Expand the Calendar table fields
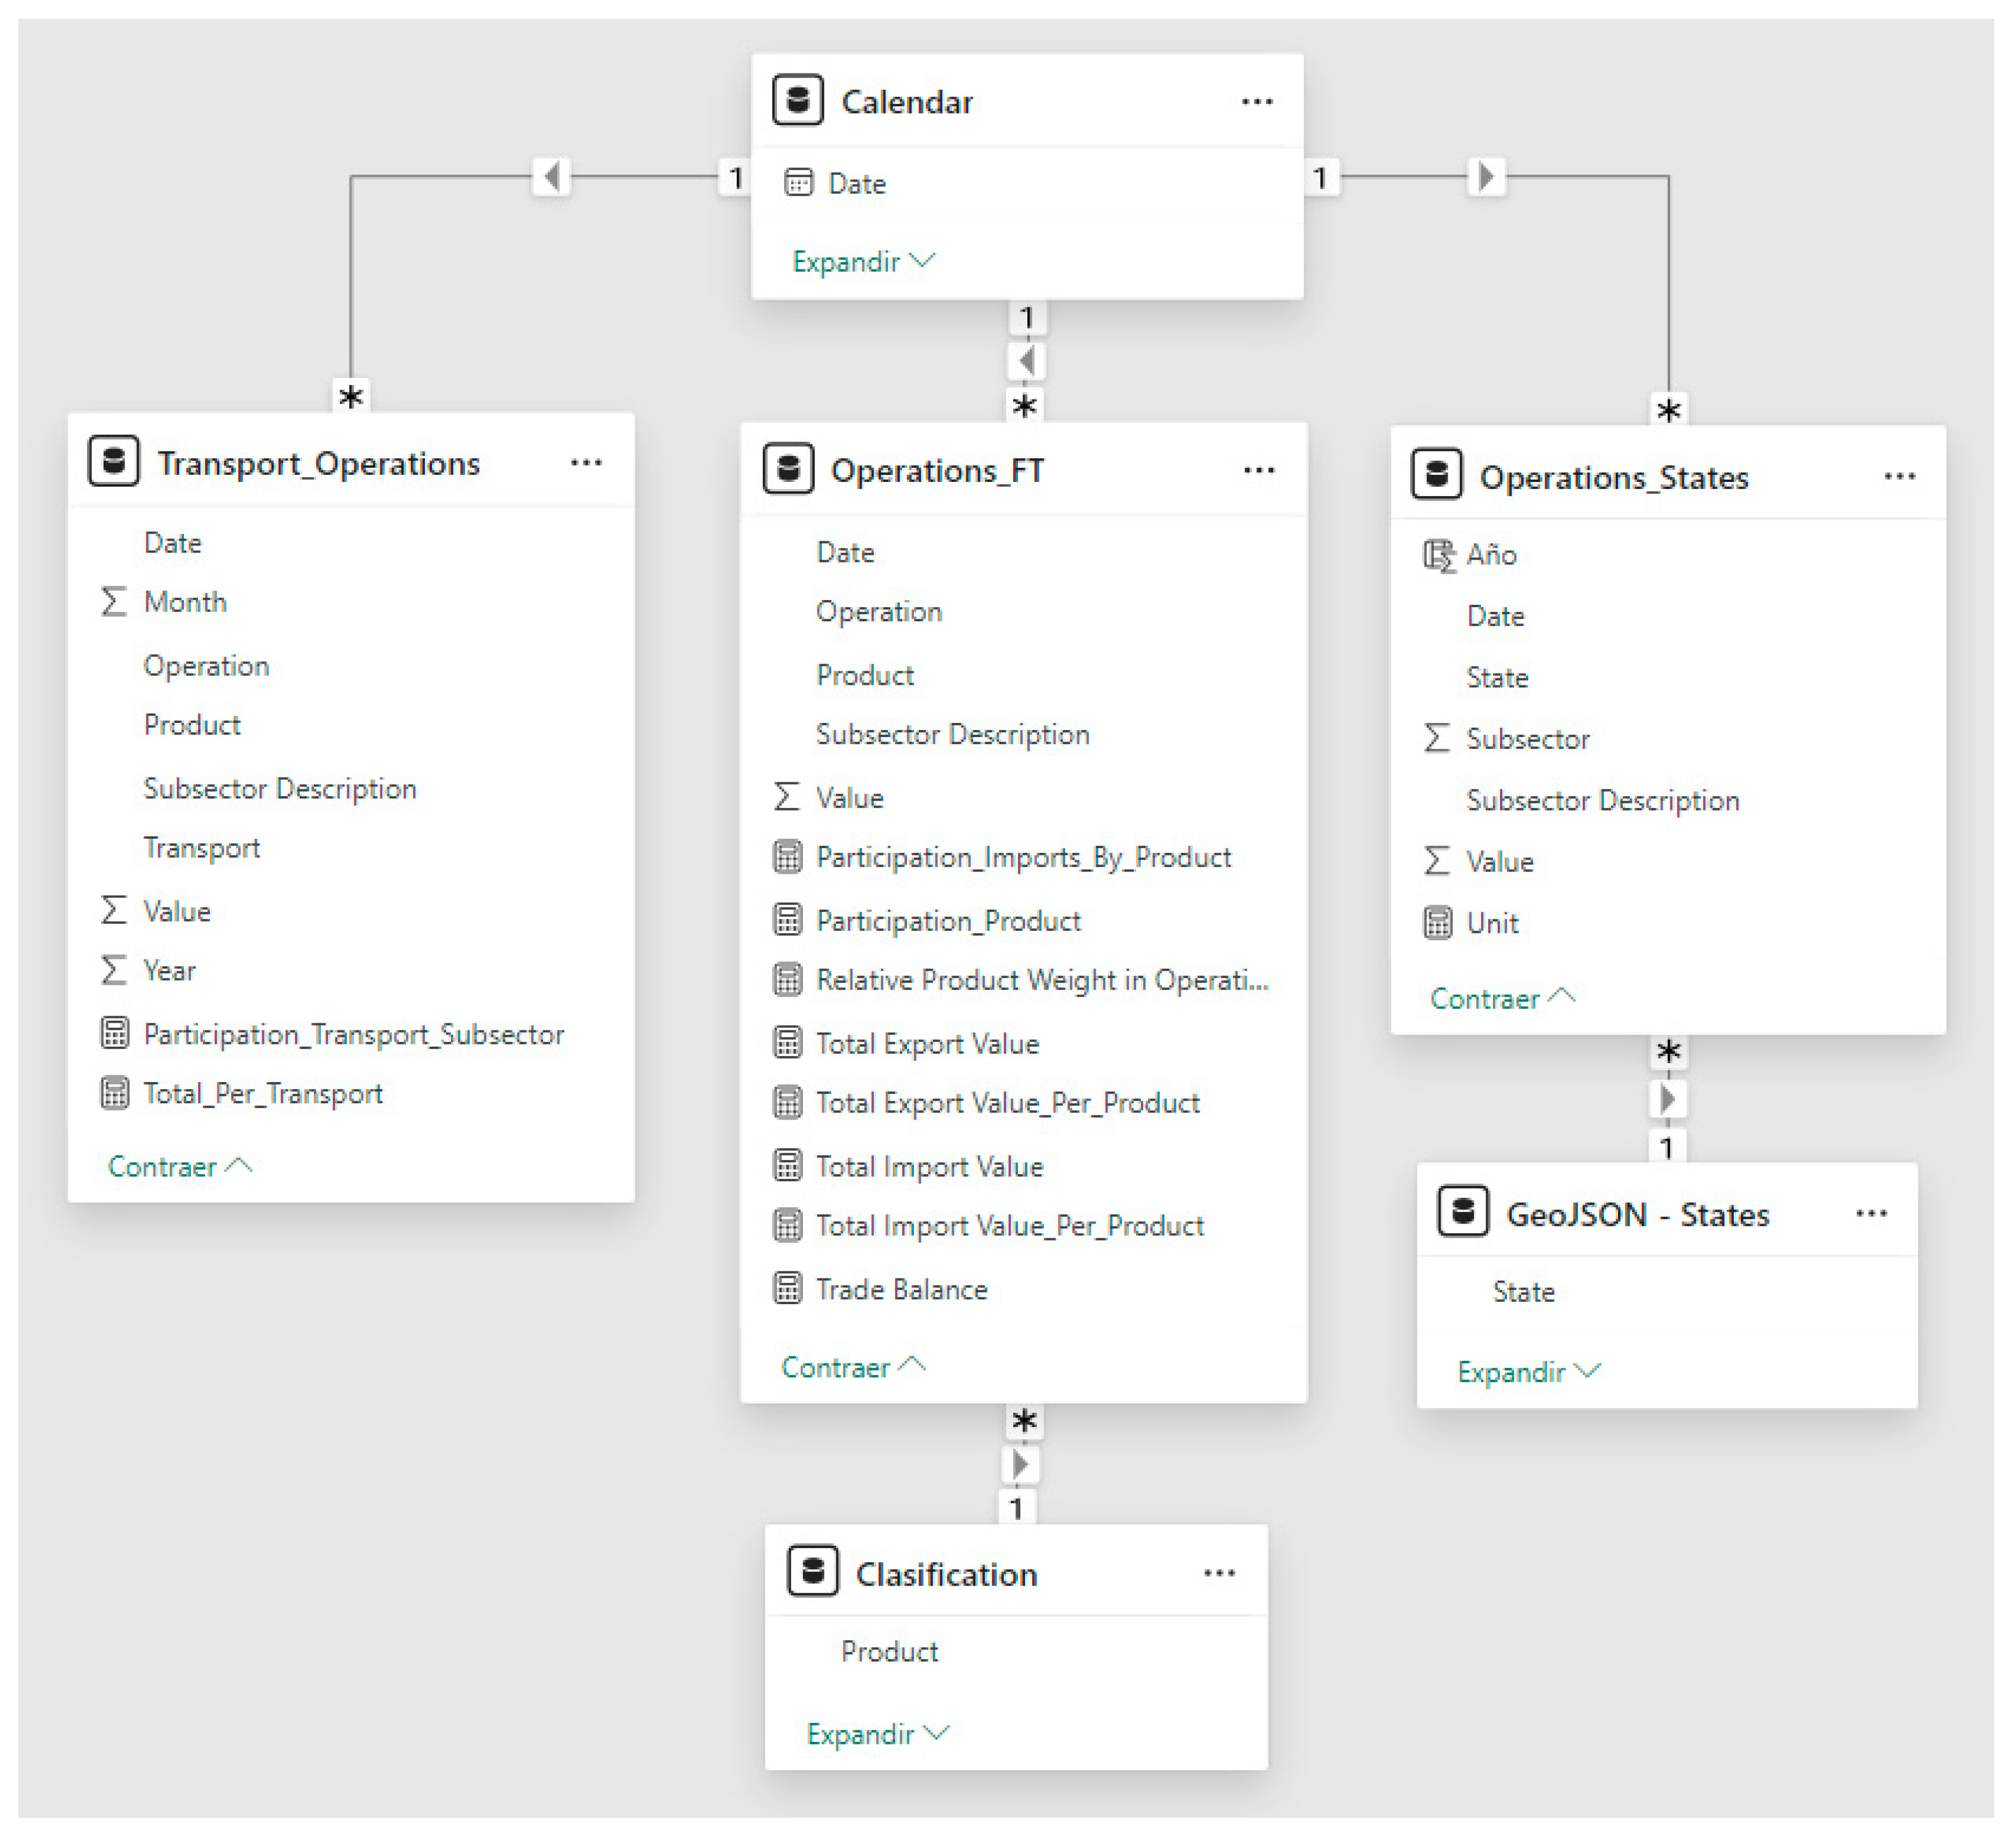 point(862,261)
